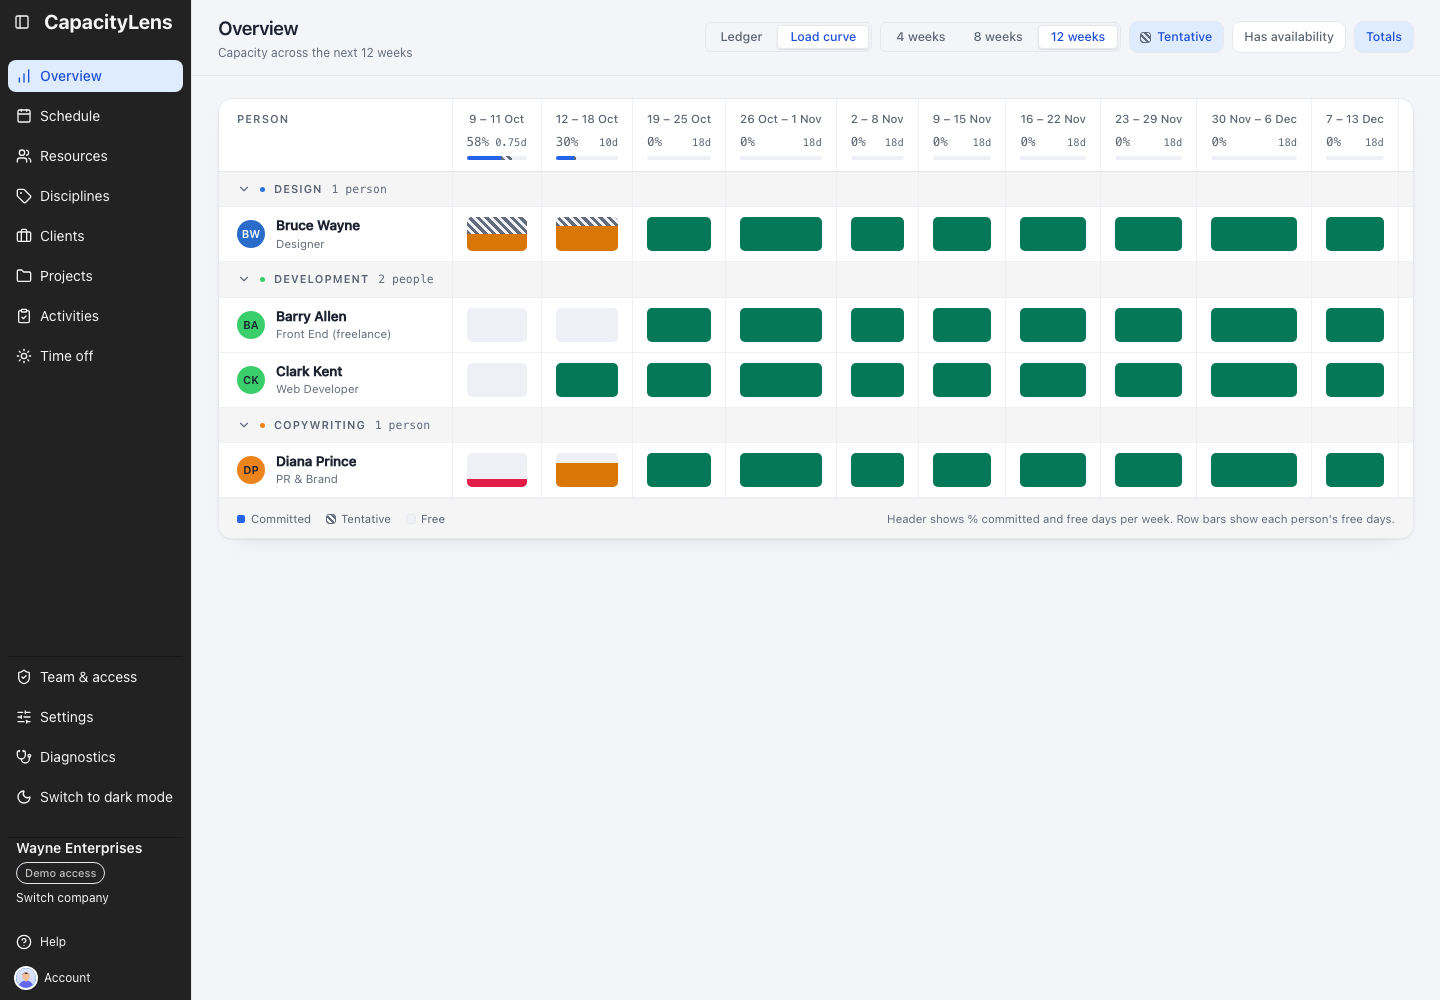This screenshot has width=1440, height=1000.
Task: Open Resources via people icon
Action: [24, 156]
